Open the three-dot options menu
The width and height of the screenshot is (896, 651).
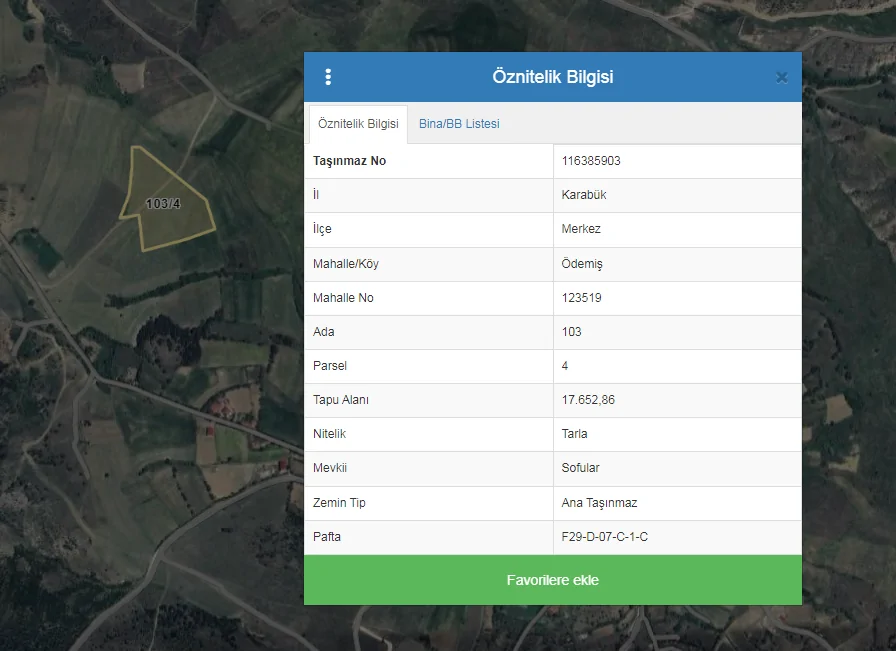click(x=328, y=77)
